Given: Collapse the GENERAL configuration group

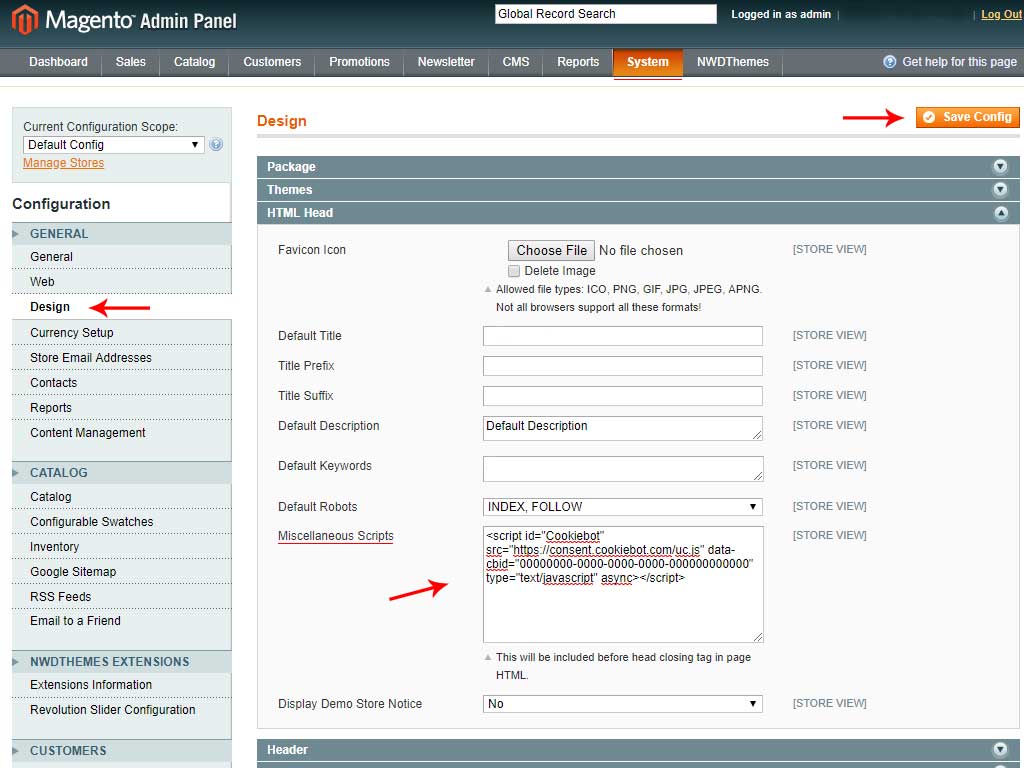Looking at the screenshot, I should 121,233.
